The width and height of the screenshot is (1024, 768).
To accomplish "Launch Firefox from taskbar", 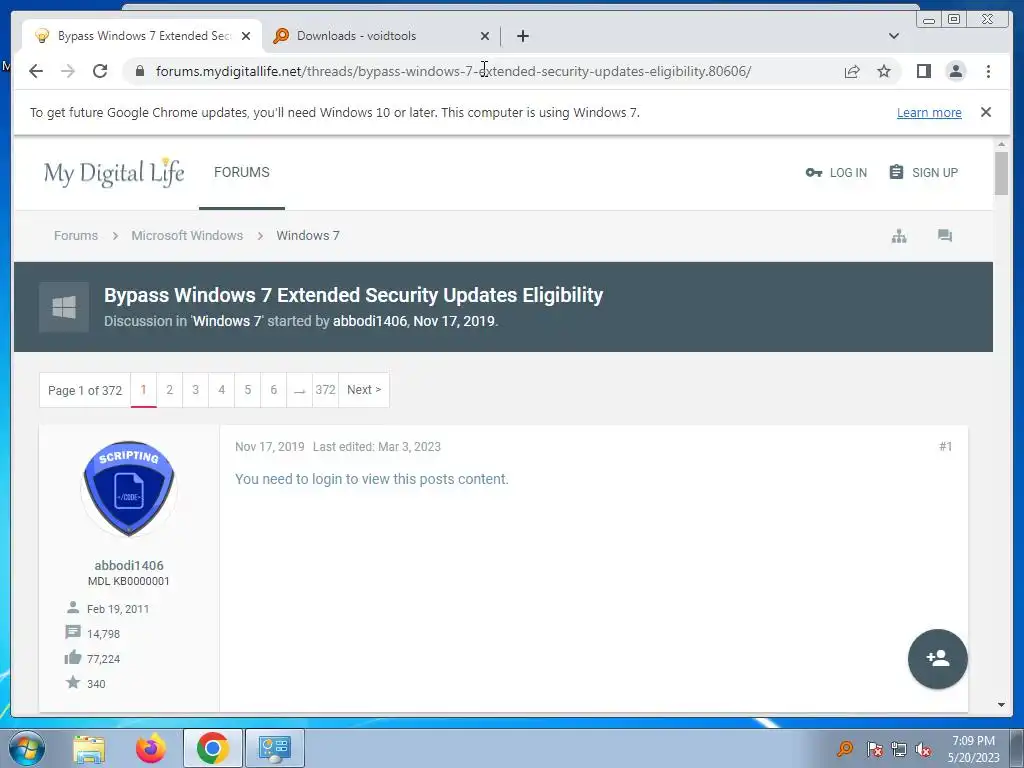I will (x=151, y=748).
